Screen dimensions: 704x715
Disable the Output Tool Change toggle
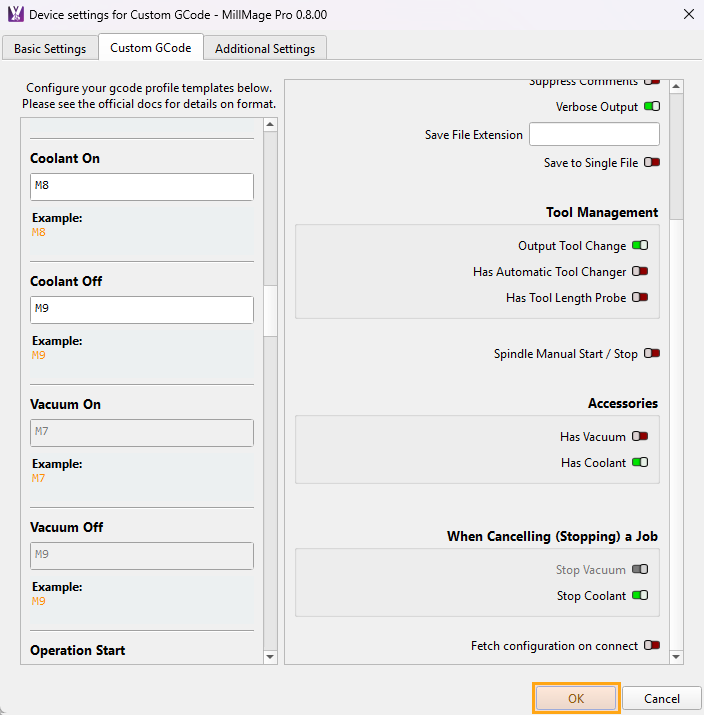coord(640,246)
